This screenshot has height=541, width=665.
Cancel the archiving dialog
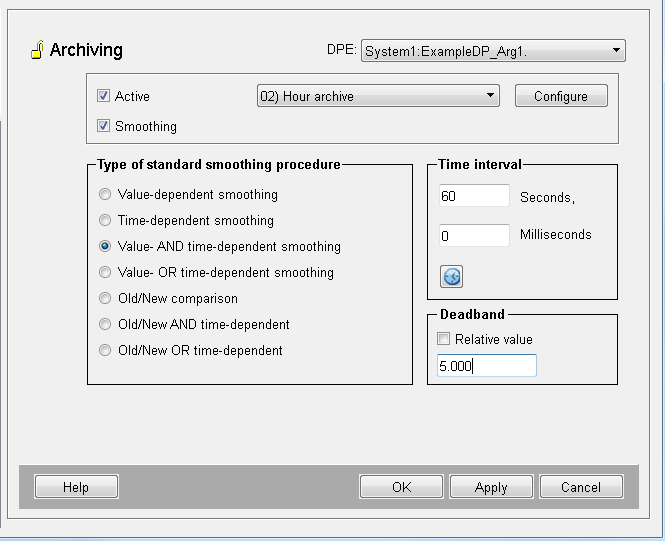click(x=581, y=487)
